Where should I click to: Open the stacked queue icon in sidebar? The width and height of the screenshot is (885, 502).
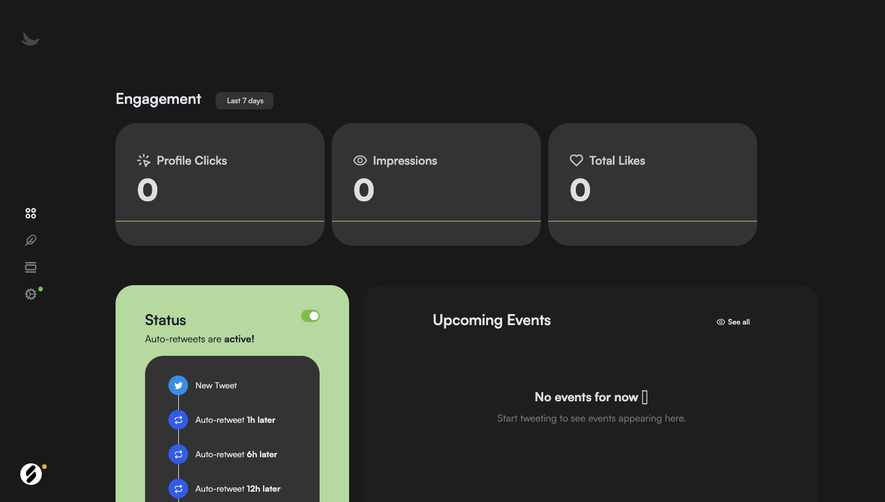(x=30, y=267)
